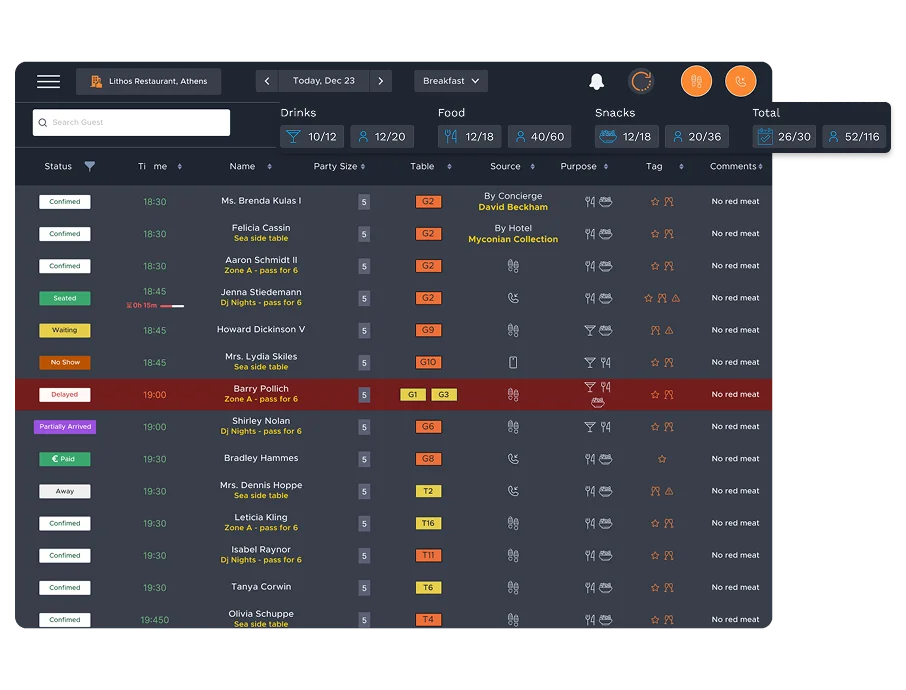
Task: Click cocktail purpose icon for Howard Dickinson V
Action: 590,331
